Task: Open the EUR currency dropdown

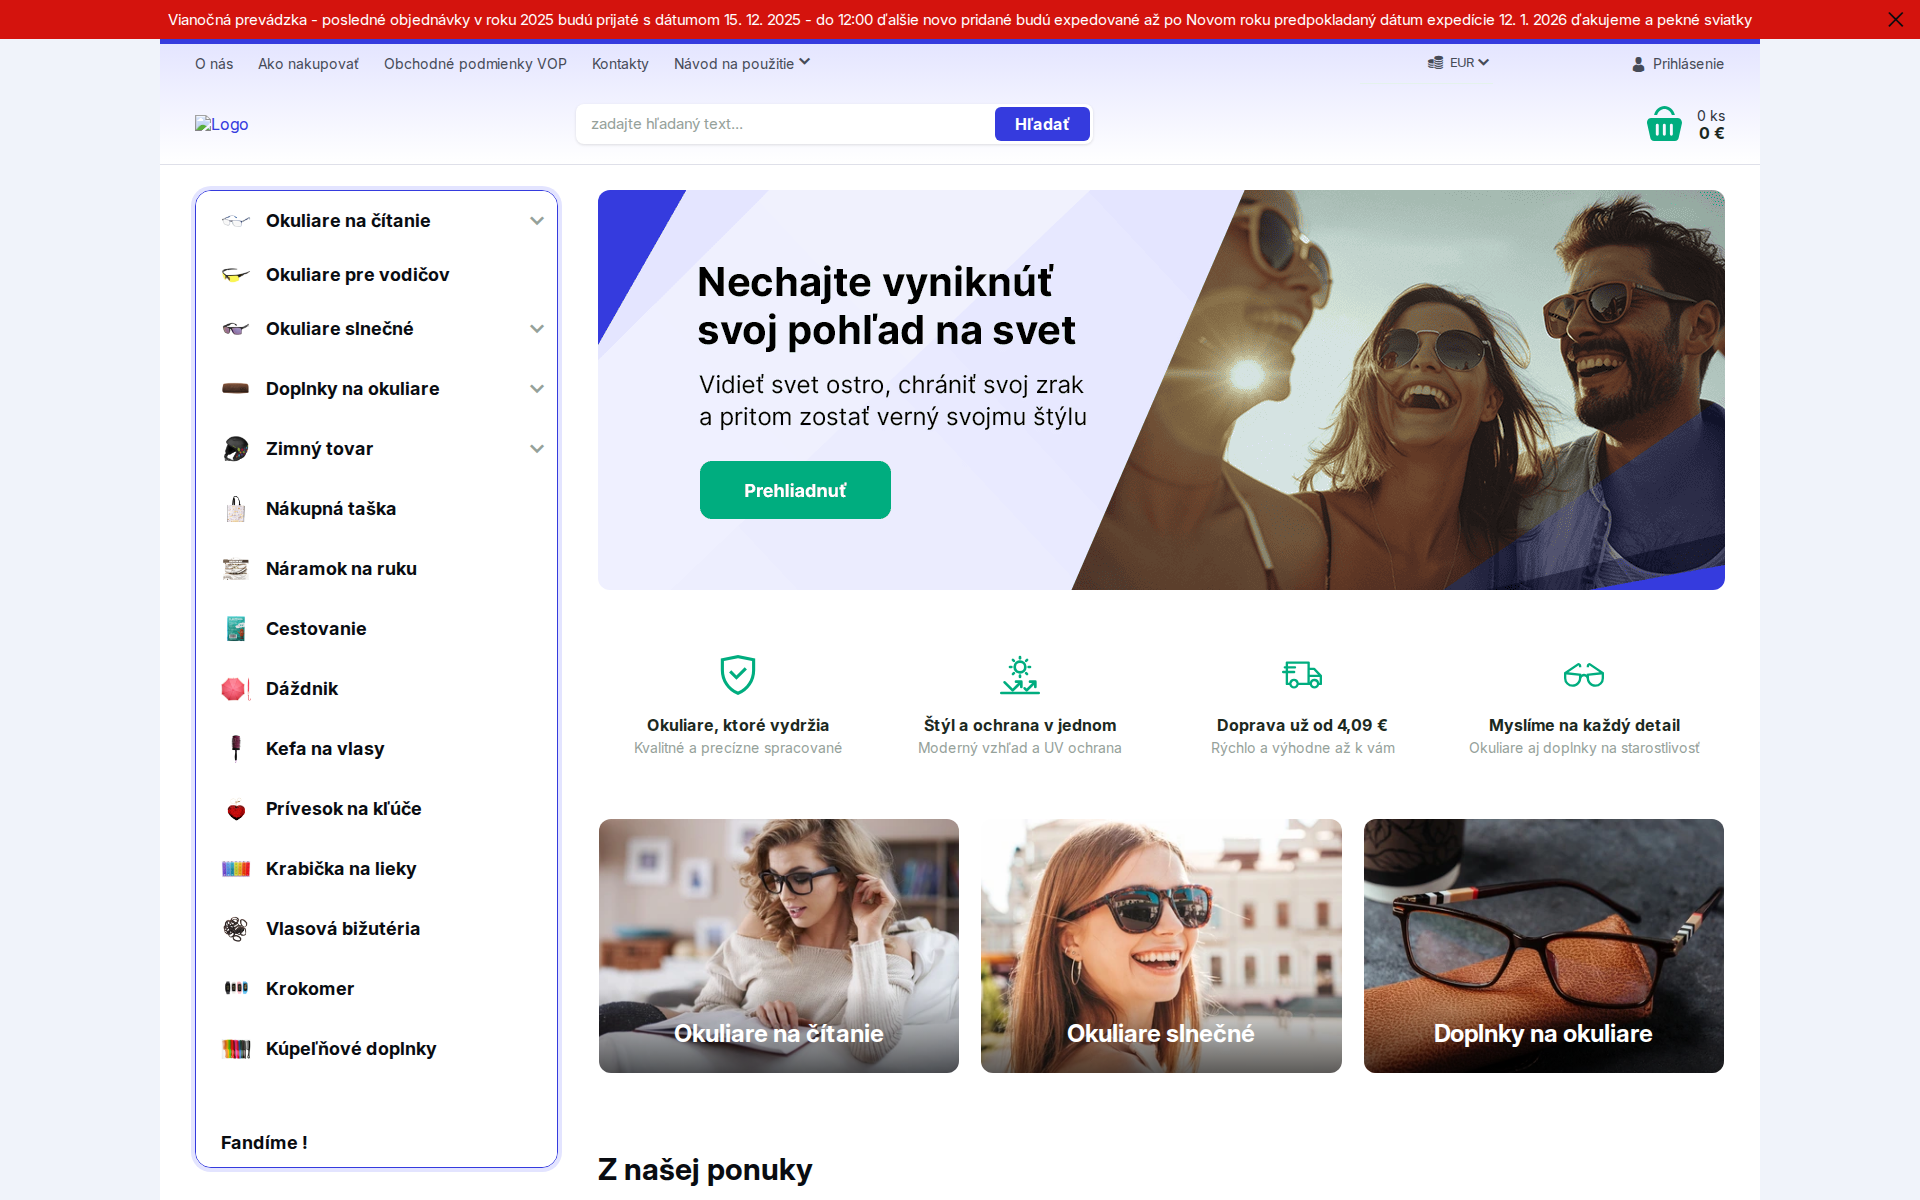Action: click(x=1458, y=62)
